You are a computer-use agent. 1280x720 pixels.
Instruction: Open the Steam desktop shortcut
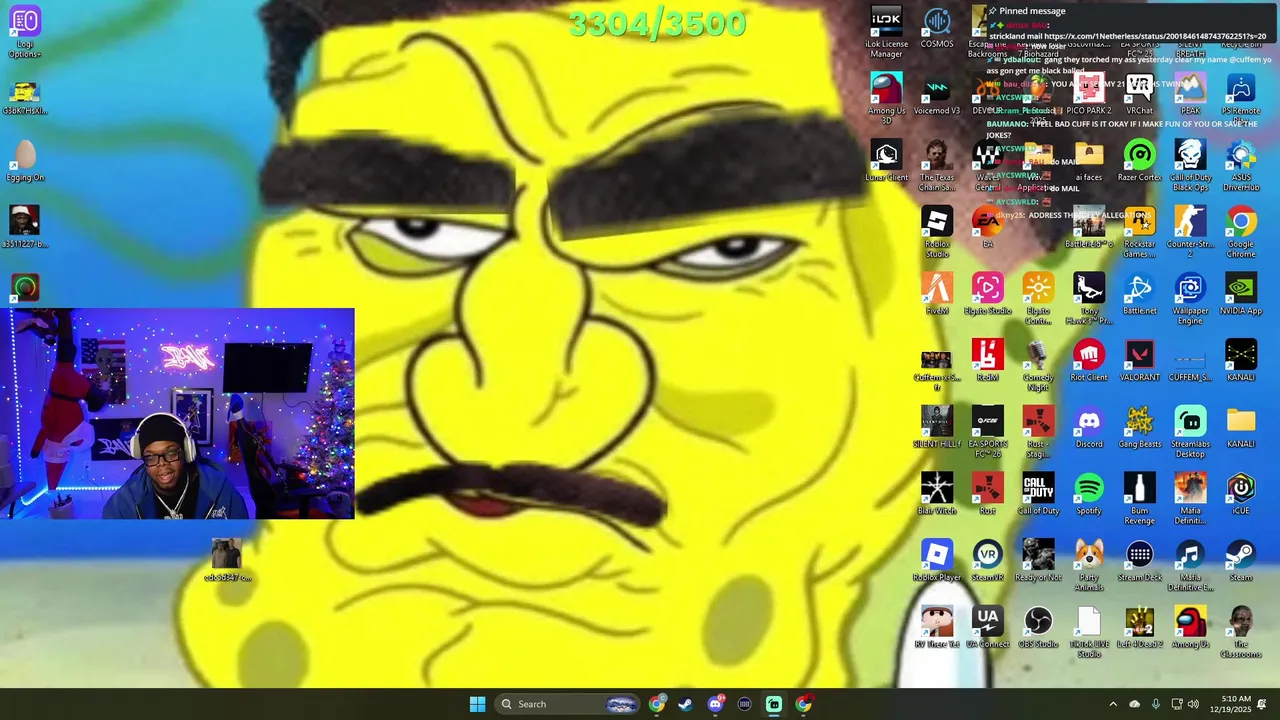pos(1241,561)
